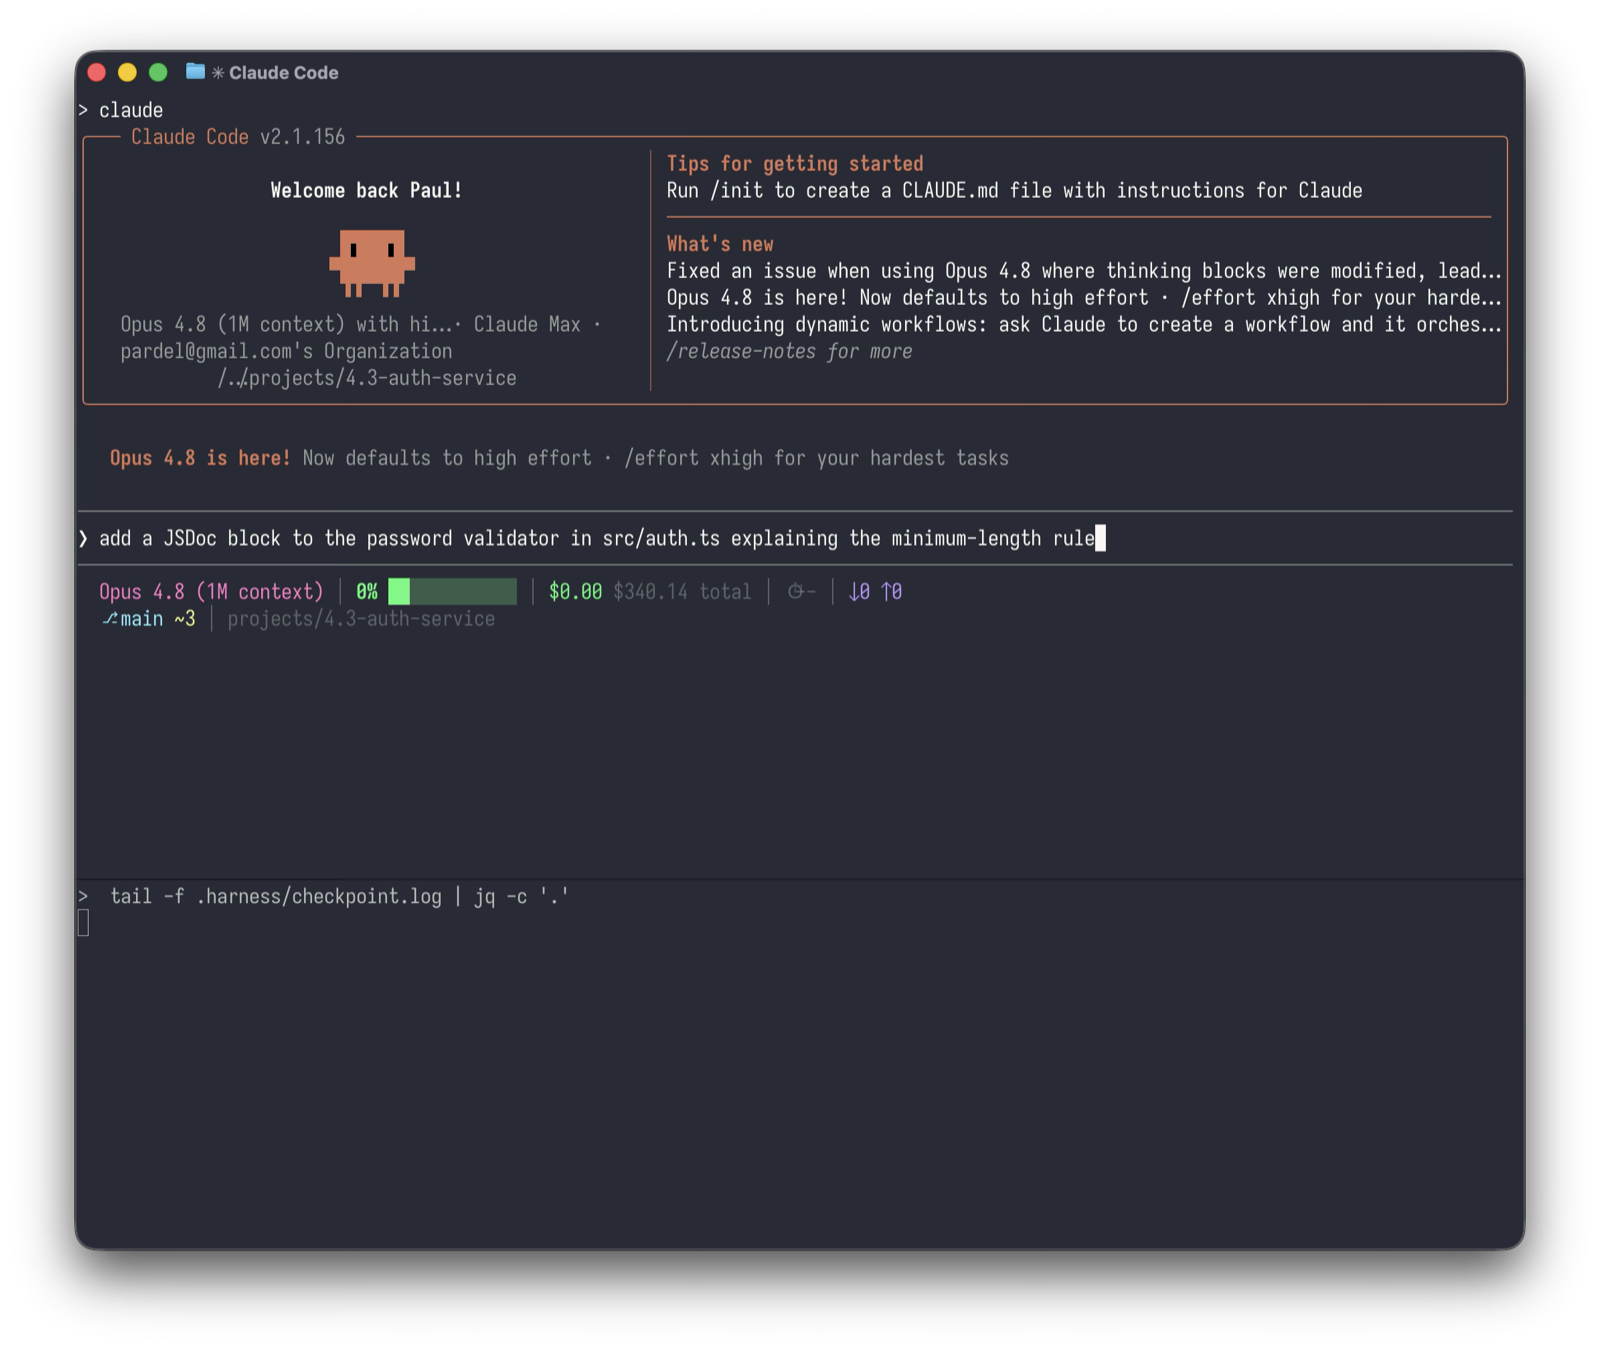Click the 'Opus 4.8 is here!' banner text

200,458
